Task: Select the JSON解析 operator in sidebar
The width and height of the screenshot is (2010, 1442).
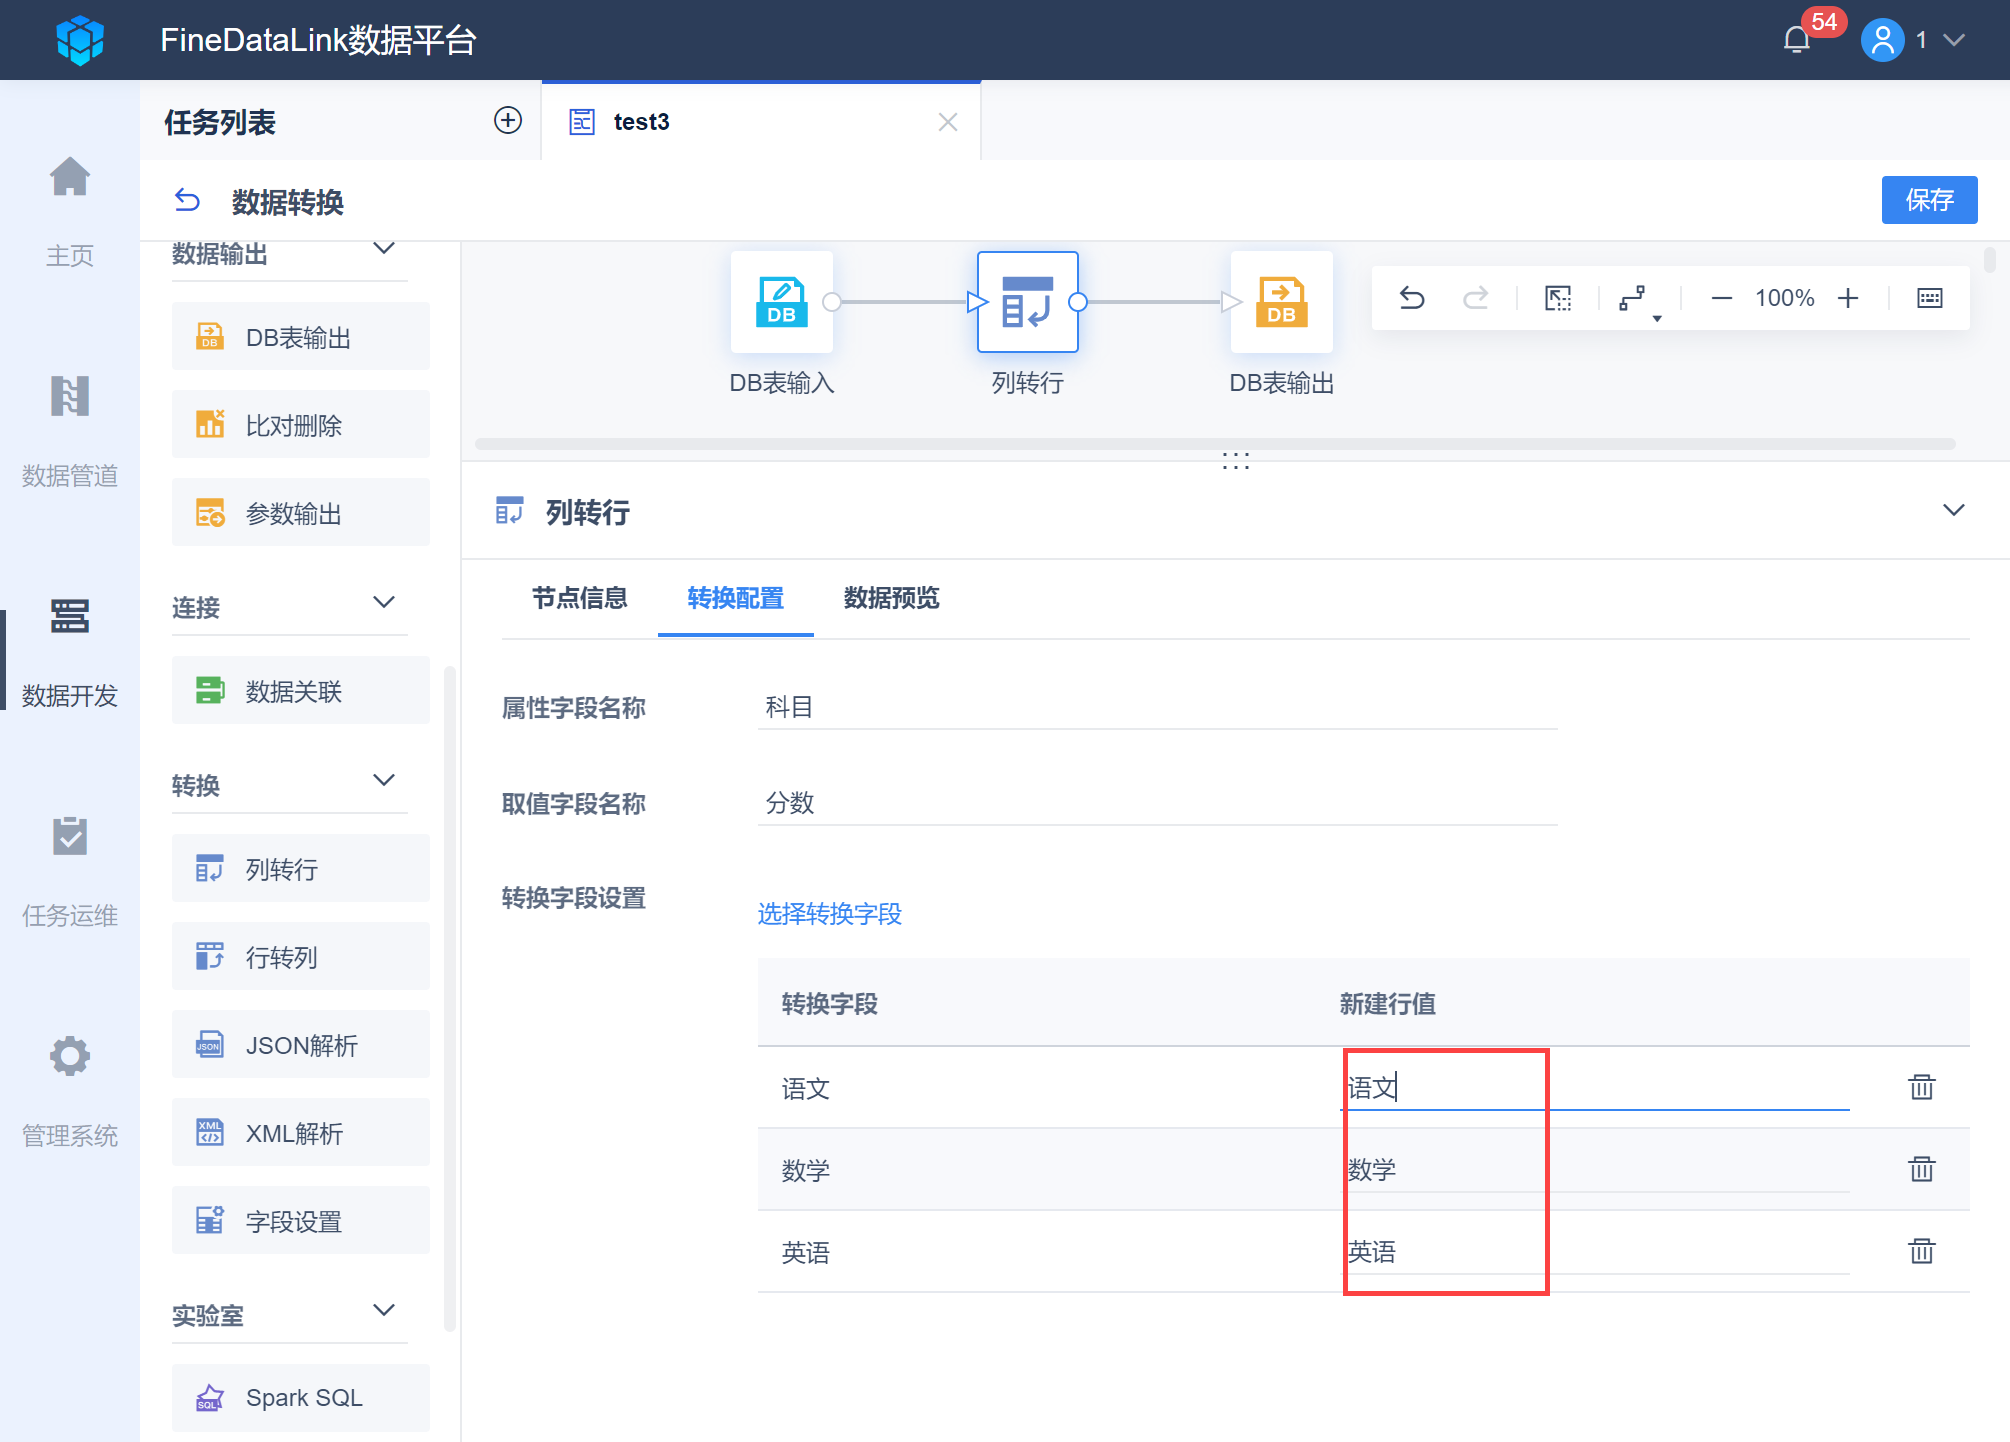Action: point(300,1045)
